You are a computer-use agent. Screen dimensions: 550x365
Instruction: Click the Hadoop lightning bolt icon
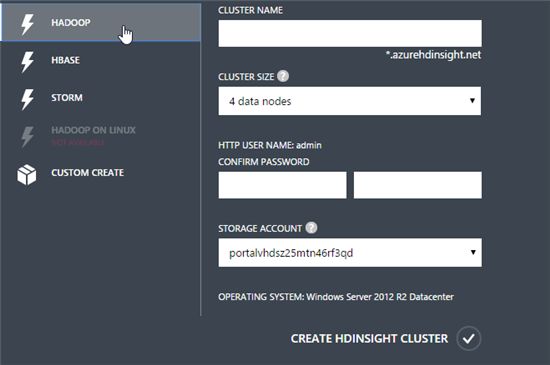tap(27, 24)
